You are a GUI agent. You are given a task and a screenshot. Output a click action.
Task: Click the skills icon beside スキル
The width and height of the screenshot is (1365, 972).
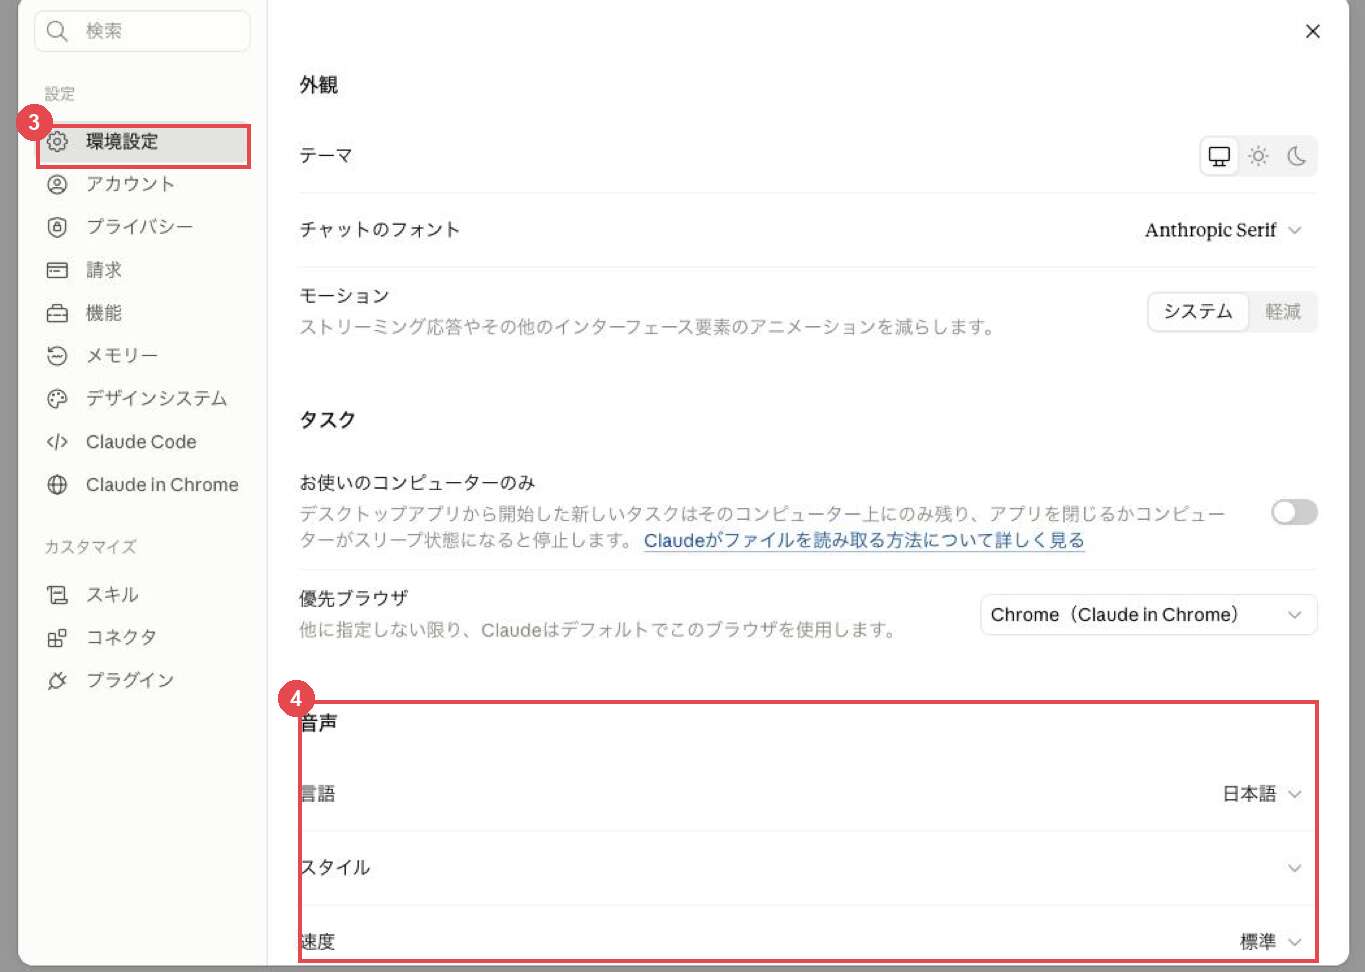[x=57, y=595]
